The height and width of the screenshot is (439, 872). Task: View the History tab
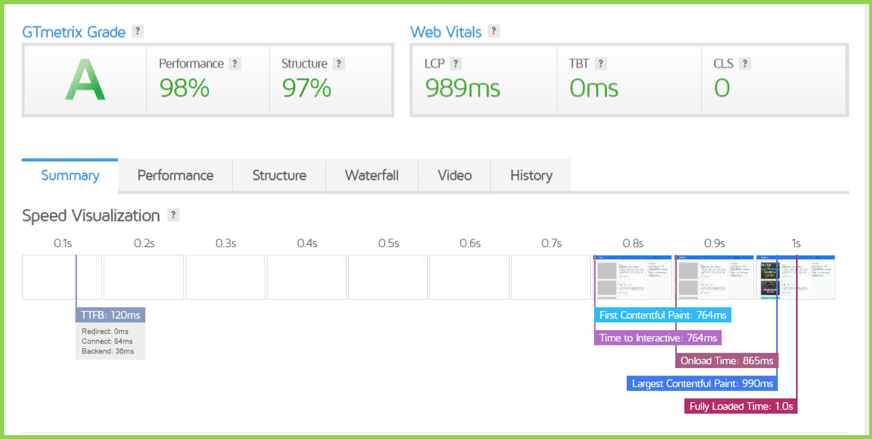pyautogui.click(x=531, y=176)
